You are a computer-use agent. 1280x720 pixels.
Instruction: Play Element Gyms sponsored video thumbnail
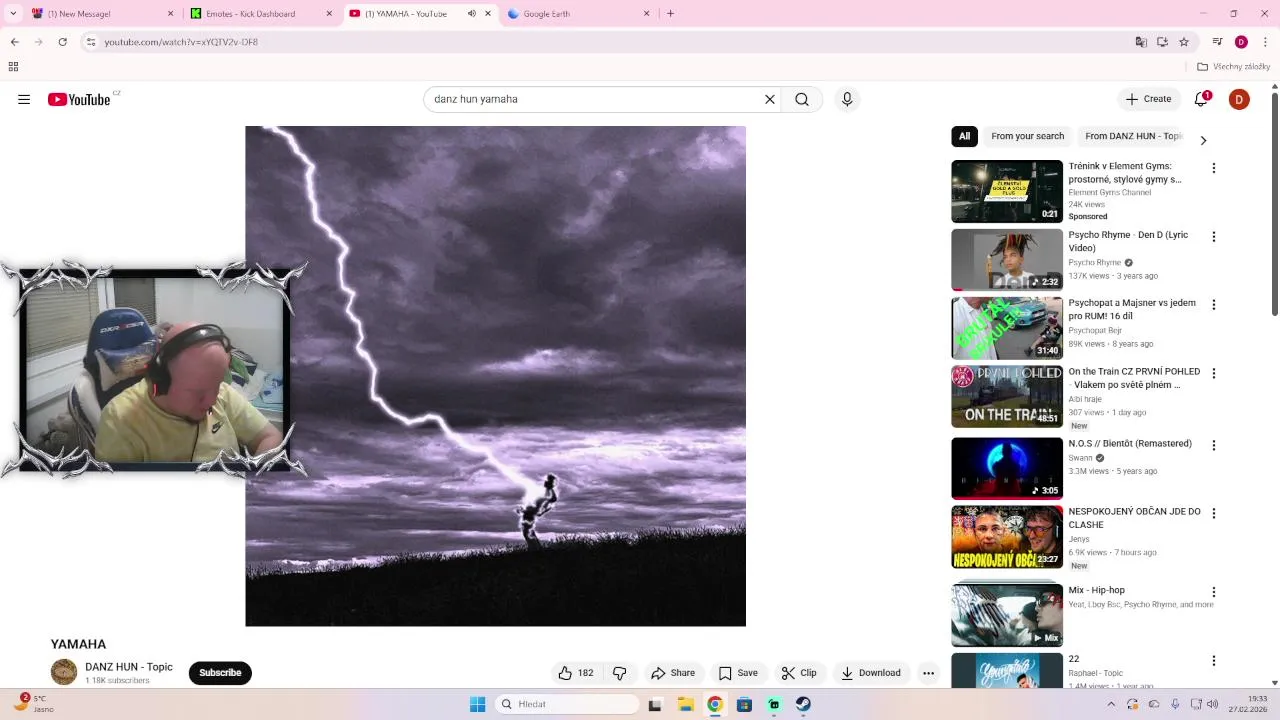pos(1007,191)
